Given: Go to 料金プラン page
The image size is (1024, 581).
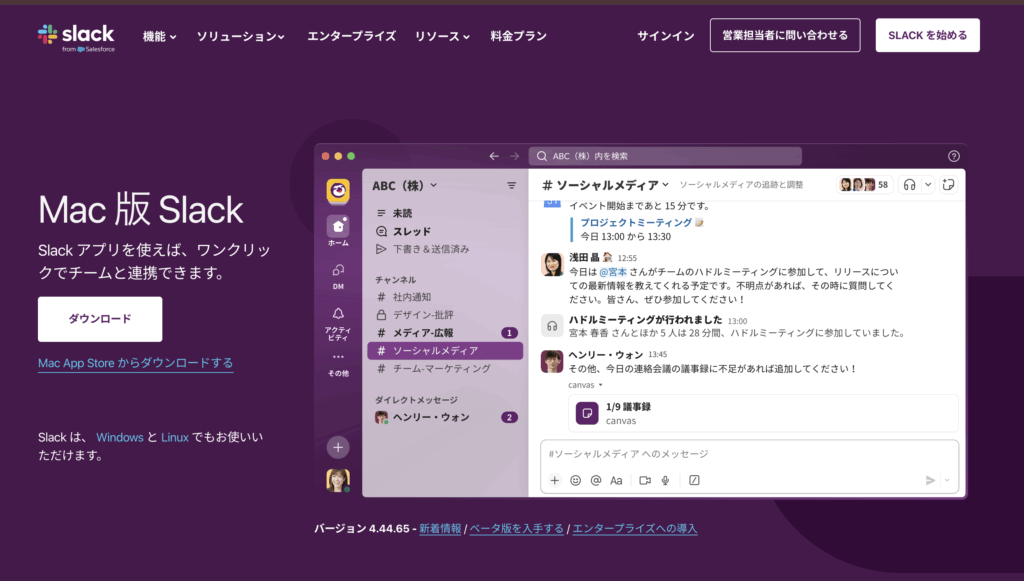Looking at the screenshot, I should coord(519,36).
